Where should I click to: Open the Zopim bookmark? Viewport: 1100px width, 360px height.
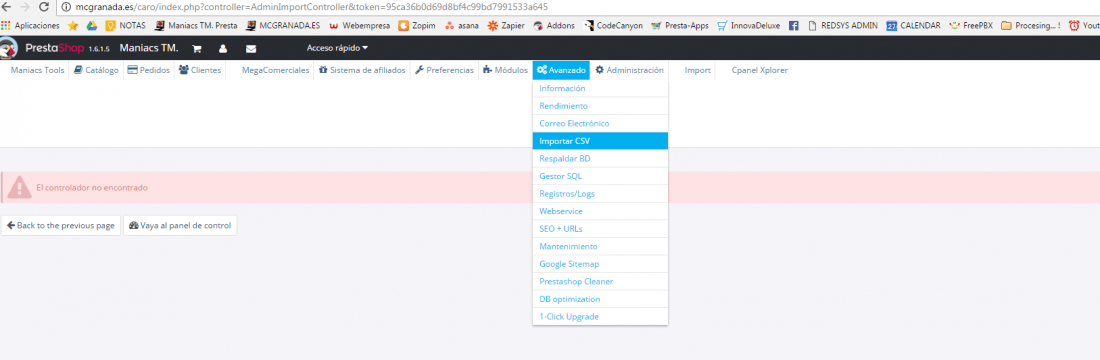(417, 25)
